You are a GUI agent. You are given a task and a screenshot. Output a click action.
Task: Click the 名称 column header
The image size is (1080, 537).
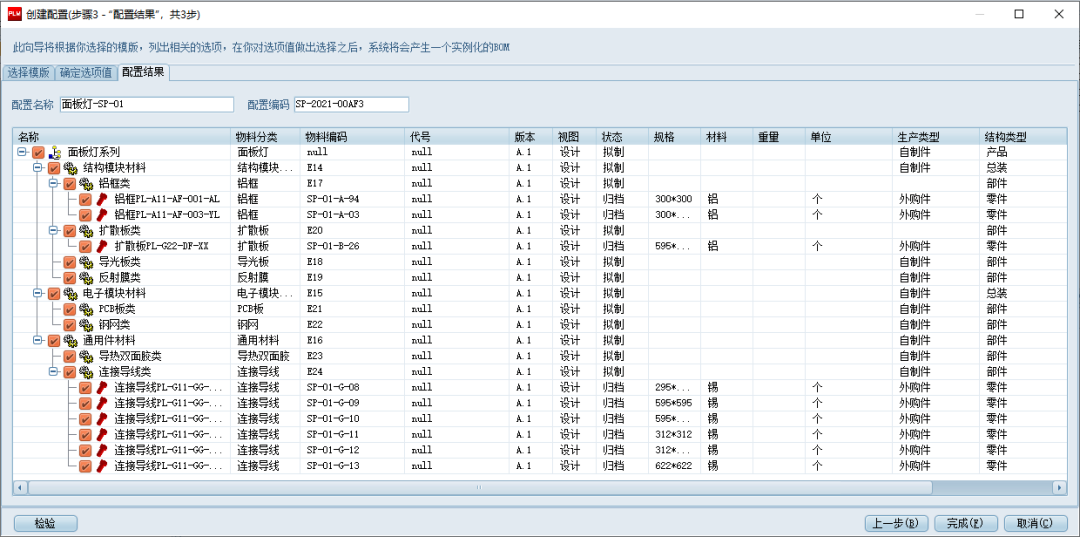coord(122,136)
